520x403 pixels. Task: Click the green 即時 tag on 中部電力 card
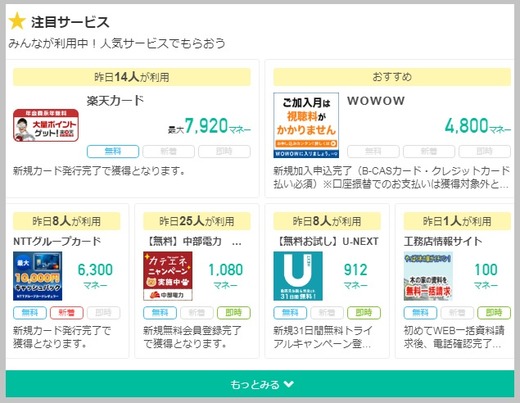(x=234, y=313)
